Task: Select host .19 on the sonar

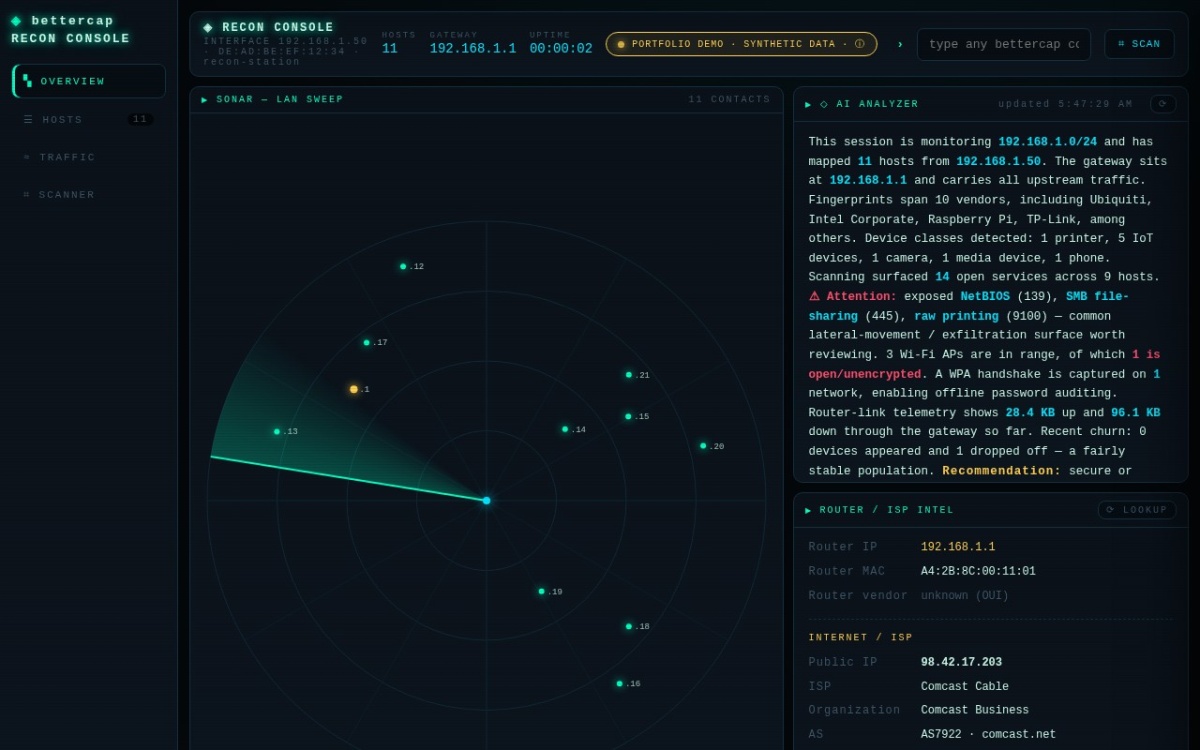Action: (x=542, y=591)
